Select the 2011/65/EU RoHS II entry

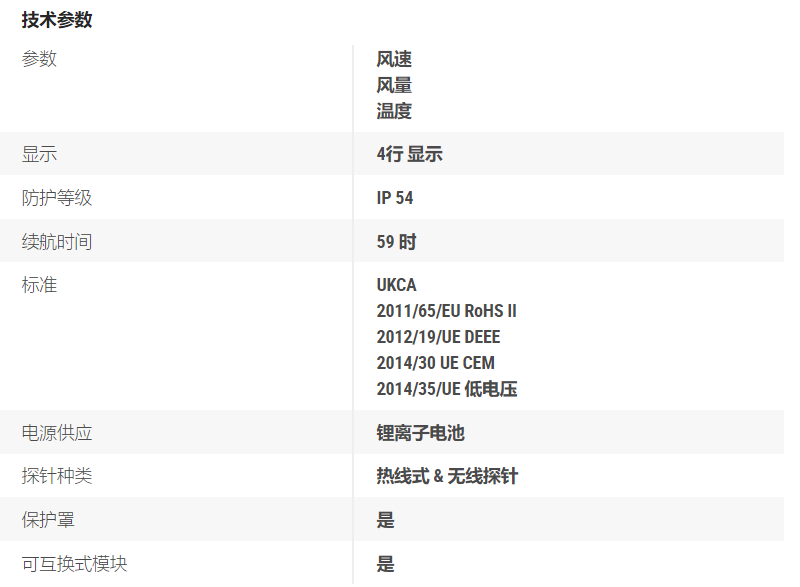[x=446, y=311]
